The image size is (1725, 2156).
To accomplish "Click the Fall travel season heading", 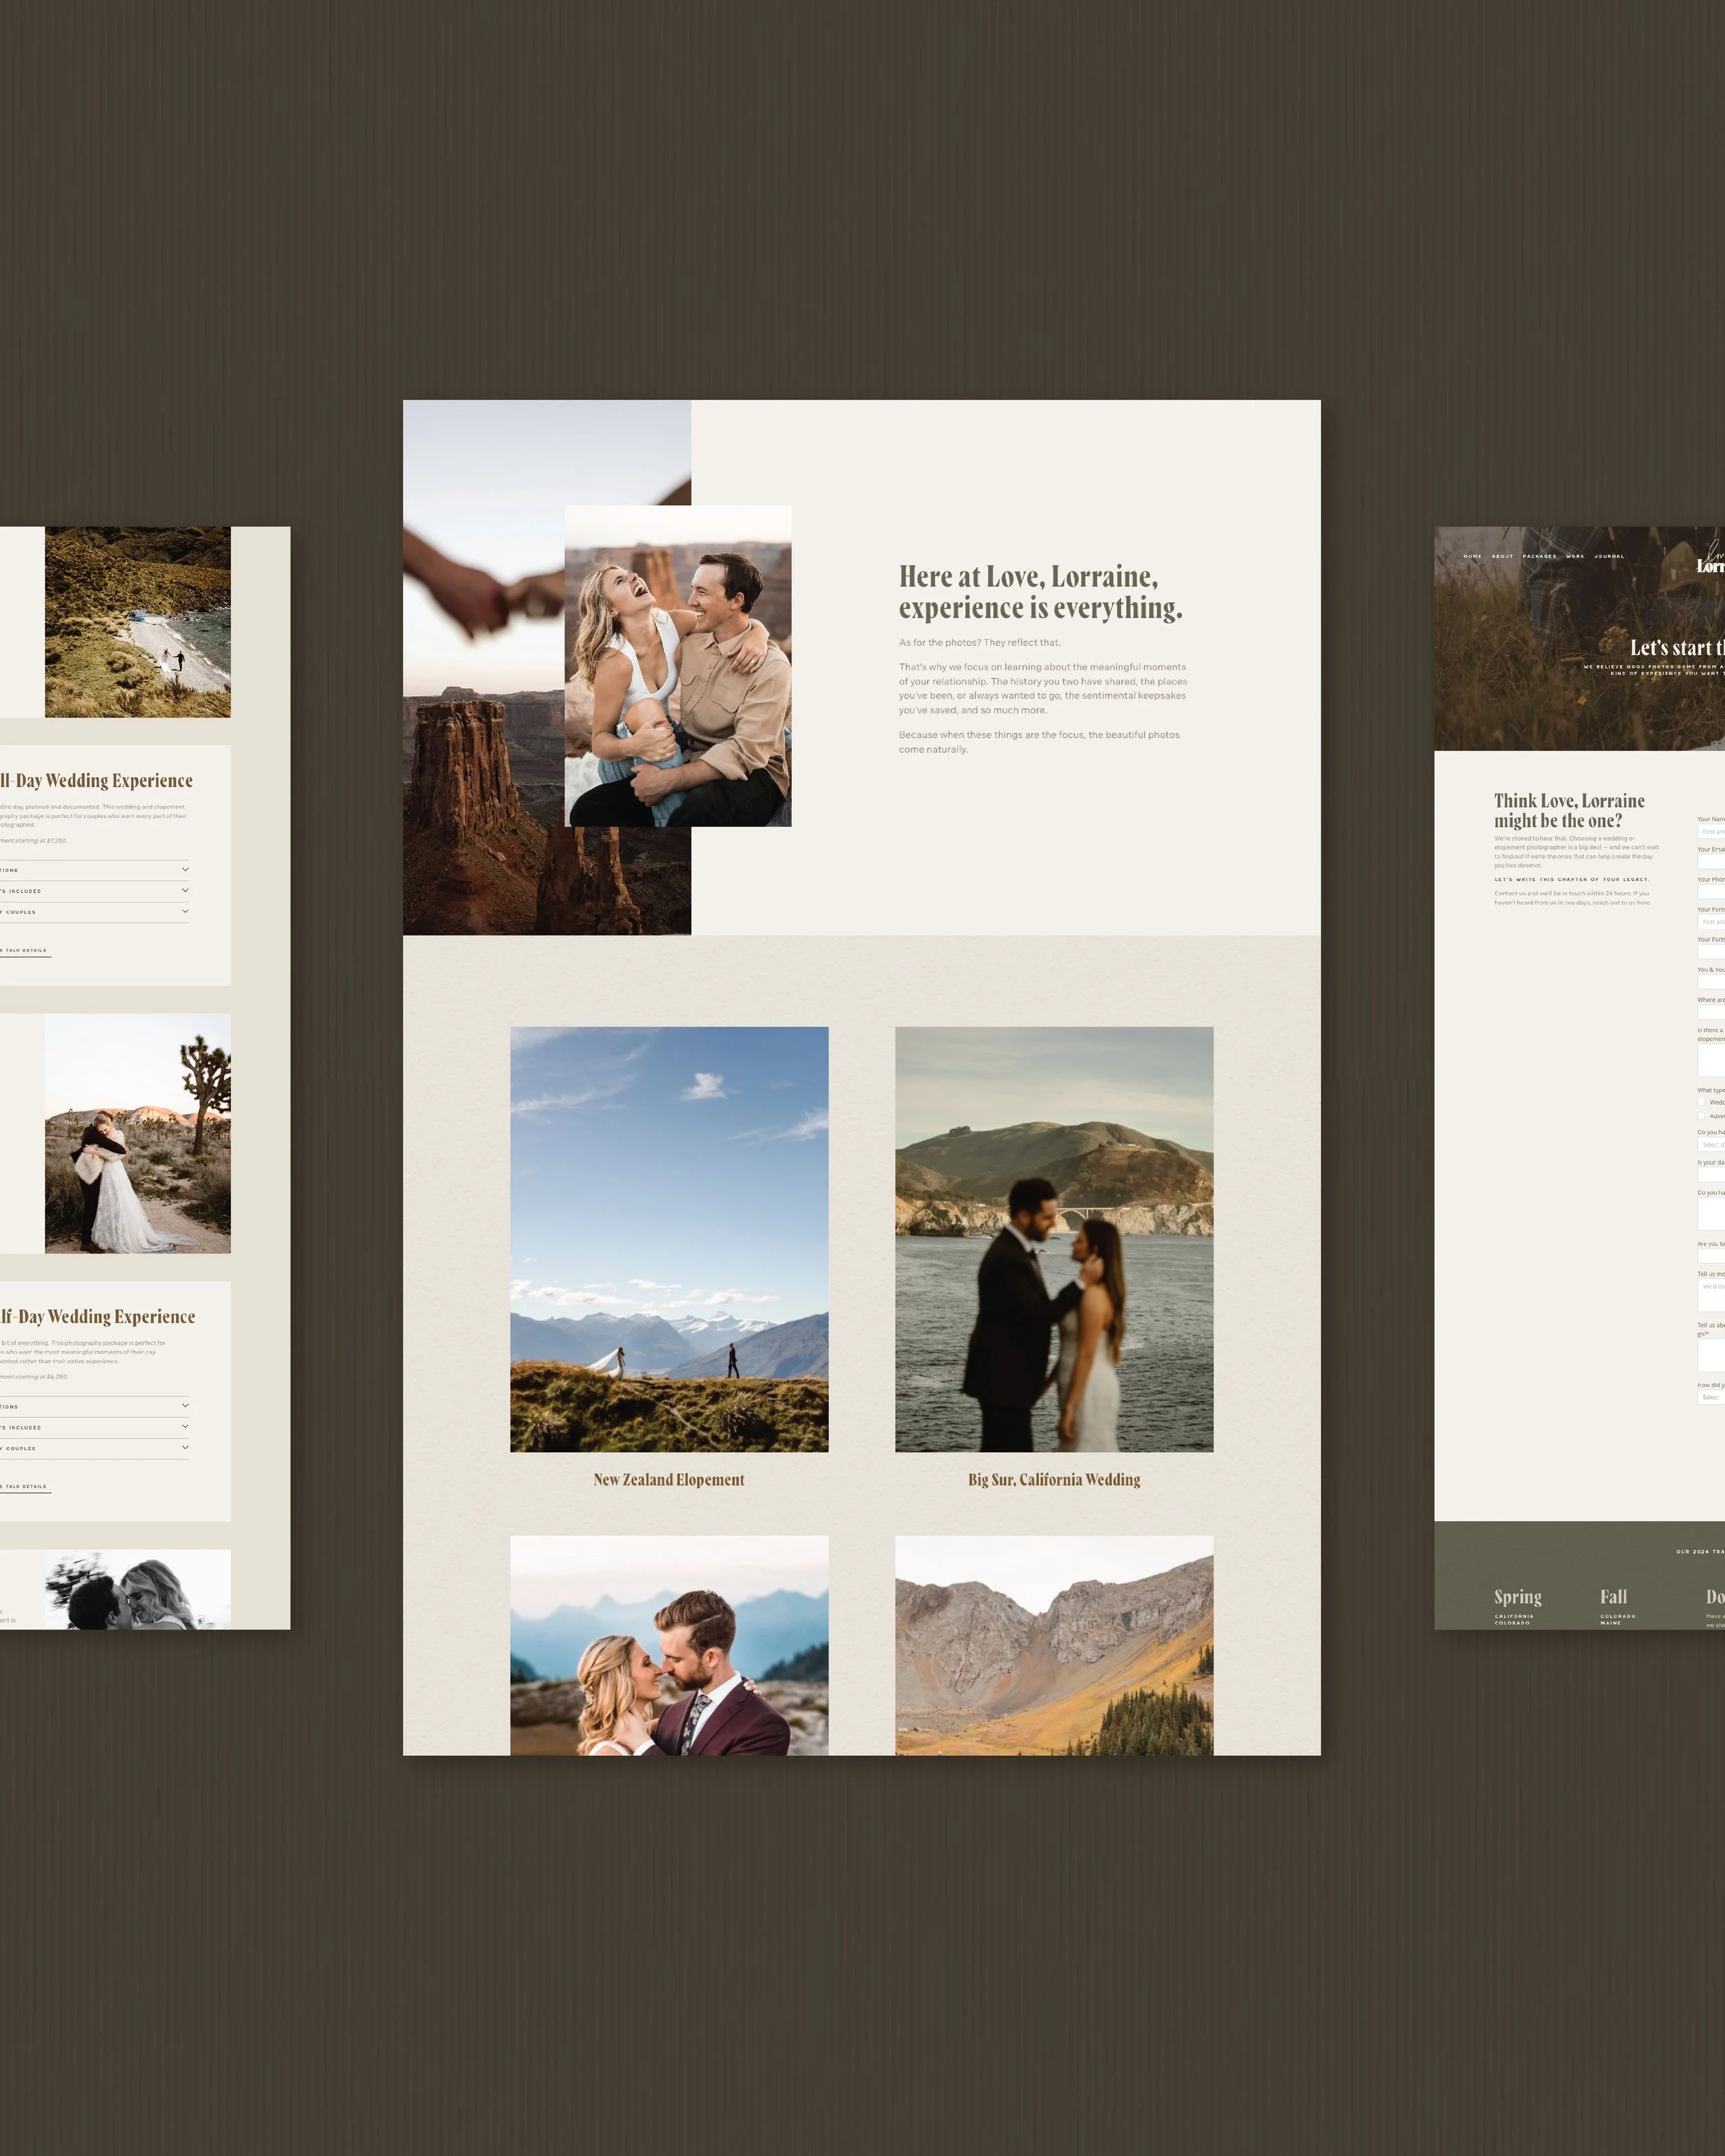I will [x=1613, y=1597].
